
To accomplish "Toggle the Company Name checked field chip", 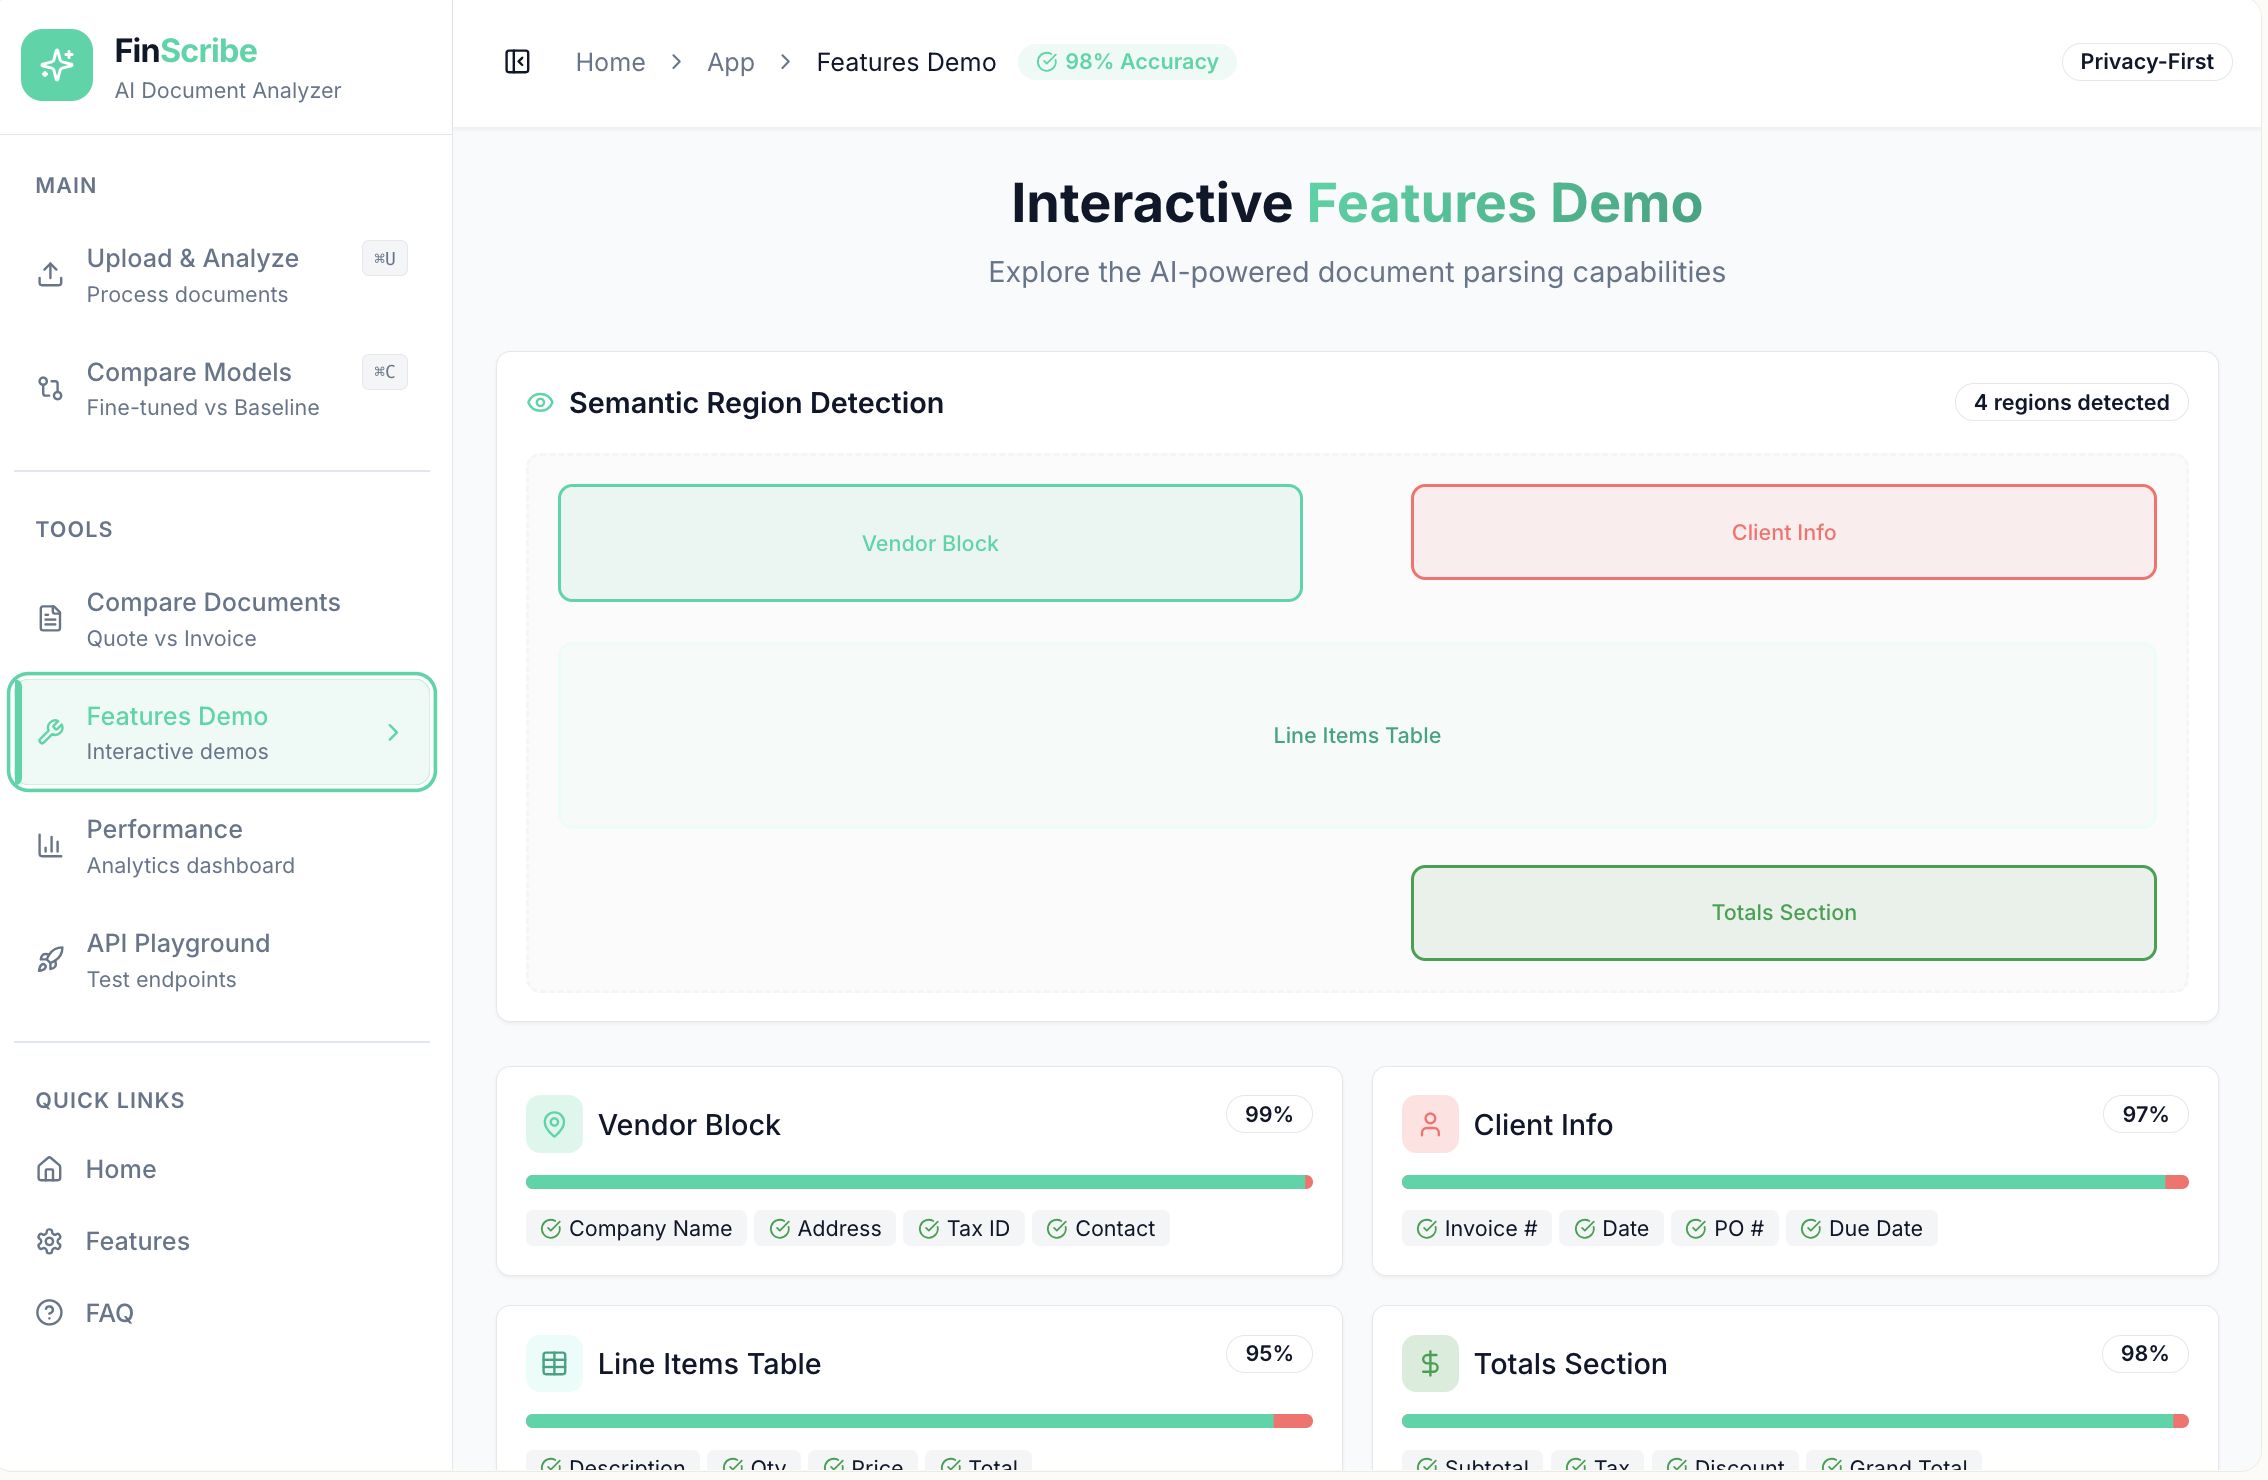I will [636, 1228].
